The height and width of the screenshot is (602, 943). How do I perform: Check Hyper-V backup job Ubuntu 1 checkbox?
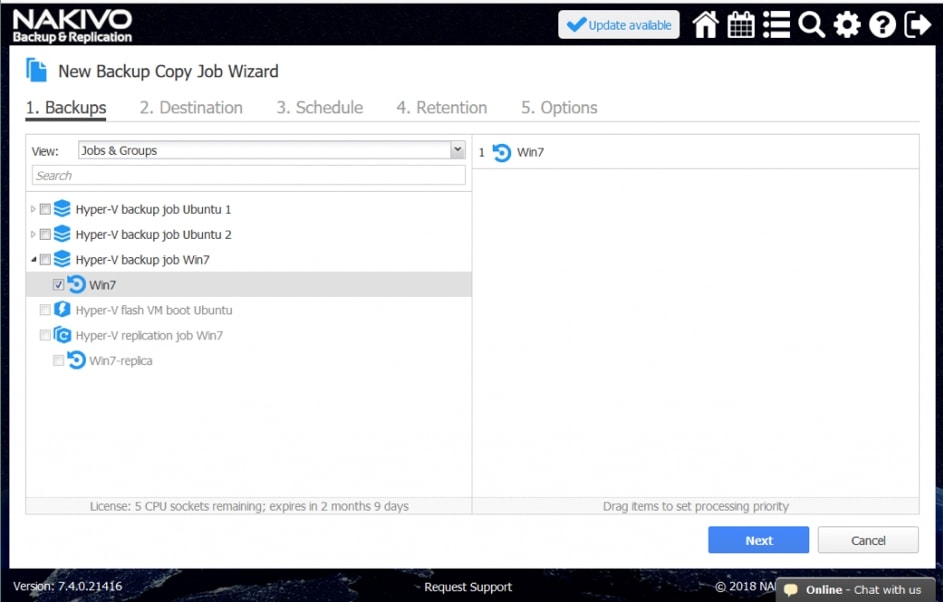[45, 210]
